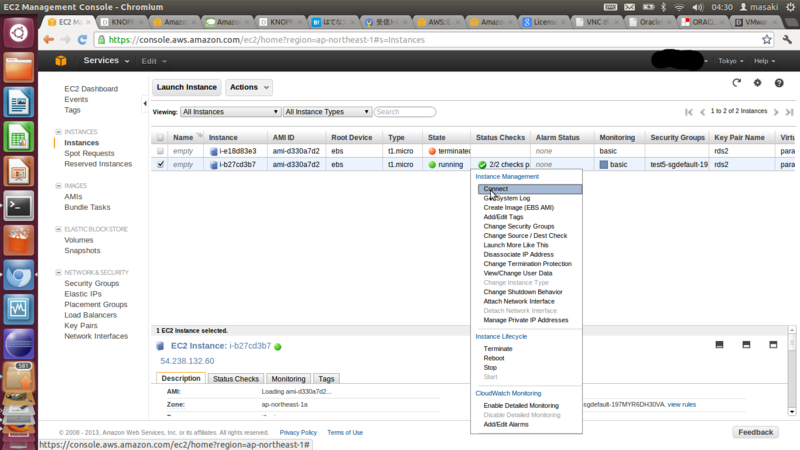Choose Add/Edit Alarms menu item
Screen dimensions: 800x450
[506, 424]
